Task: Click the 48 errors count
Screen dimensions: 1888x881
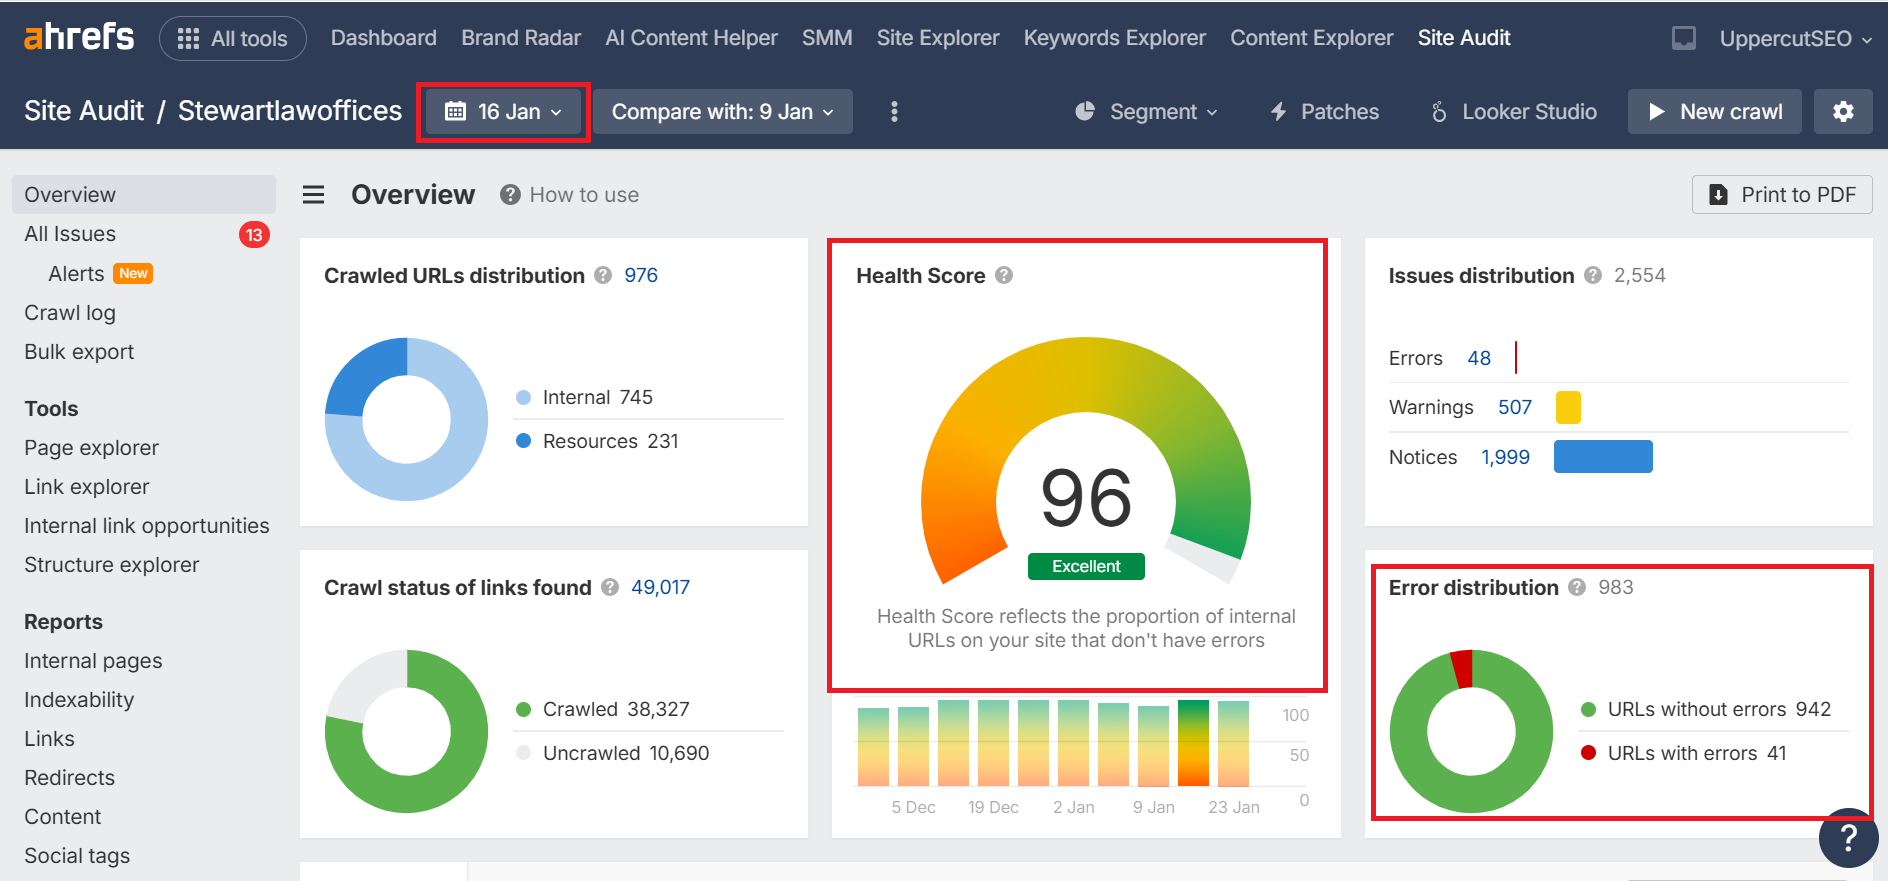Action: point(1479,358)
